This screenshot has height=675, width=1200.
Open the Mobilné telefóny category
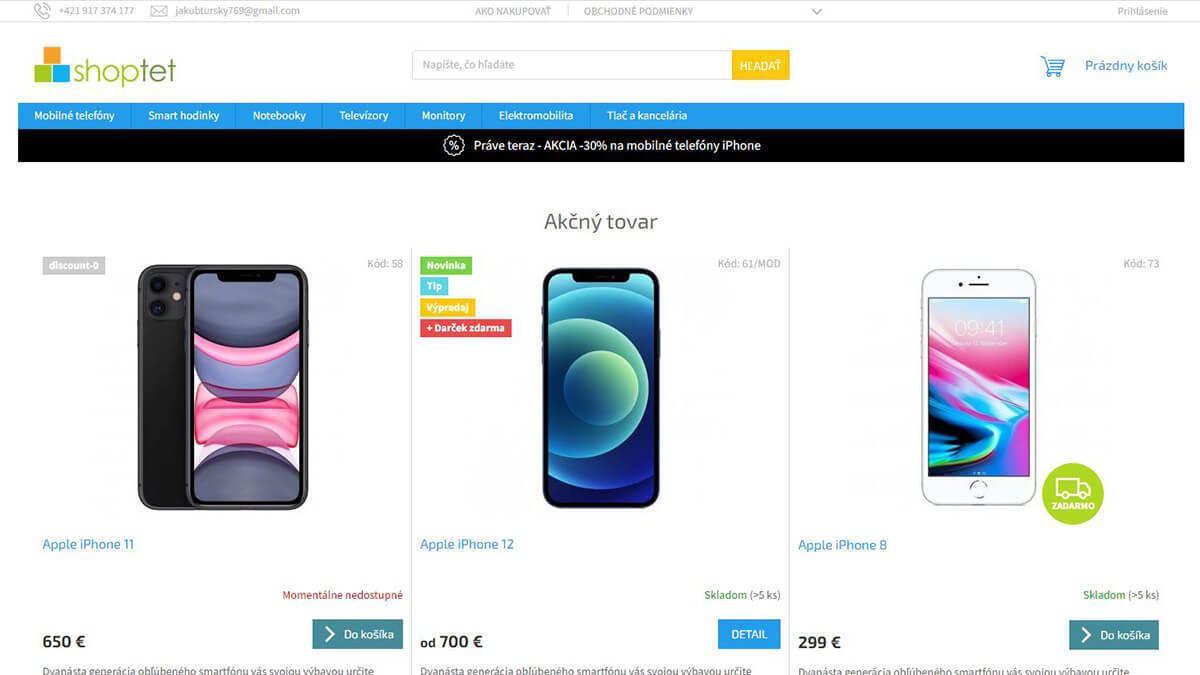tap(75, 116)
